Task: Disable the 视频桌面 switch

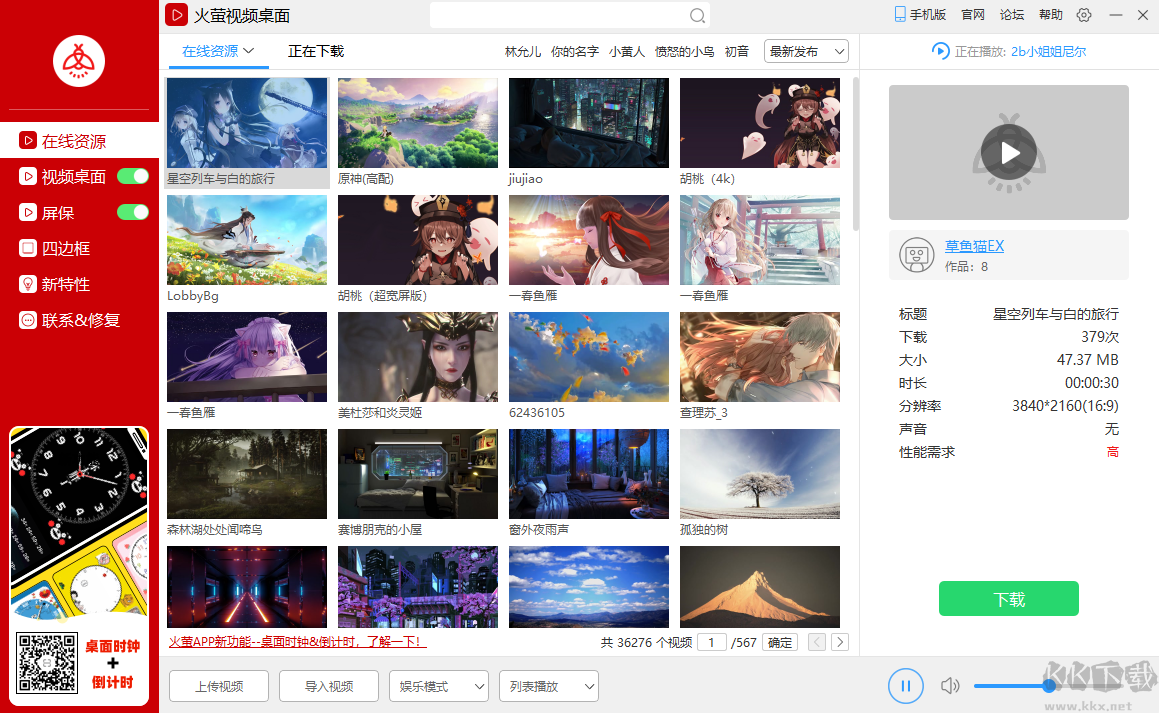Action: [132, 176]
